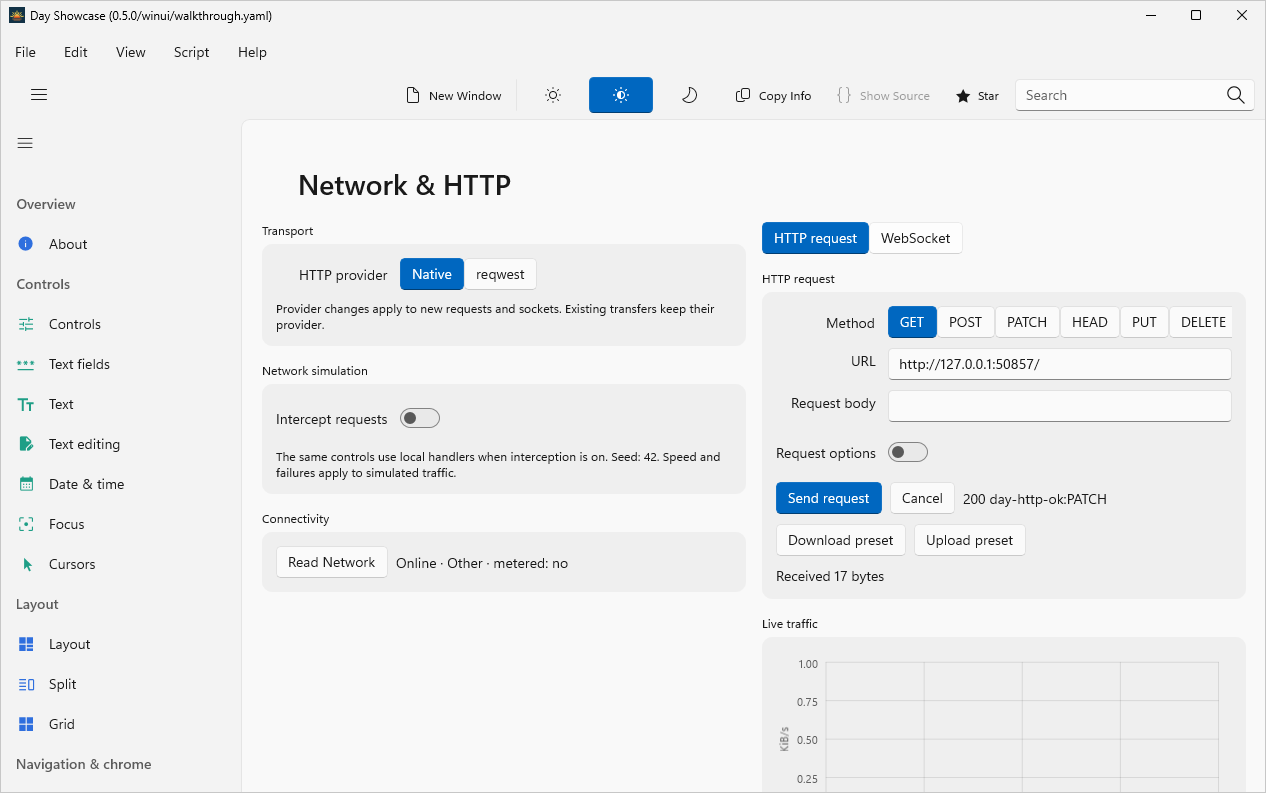
Task: Click Send request button
Action: (829, 498)
